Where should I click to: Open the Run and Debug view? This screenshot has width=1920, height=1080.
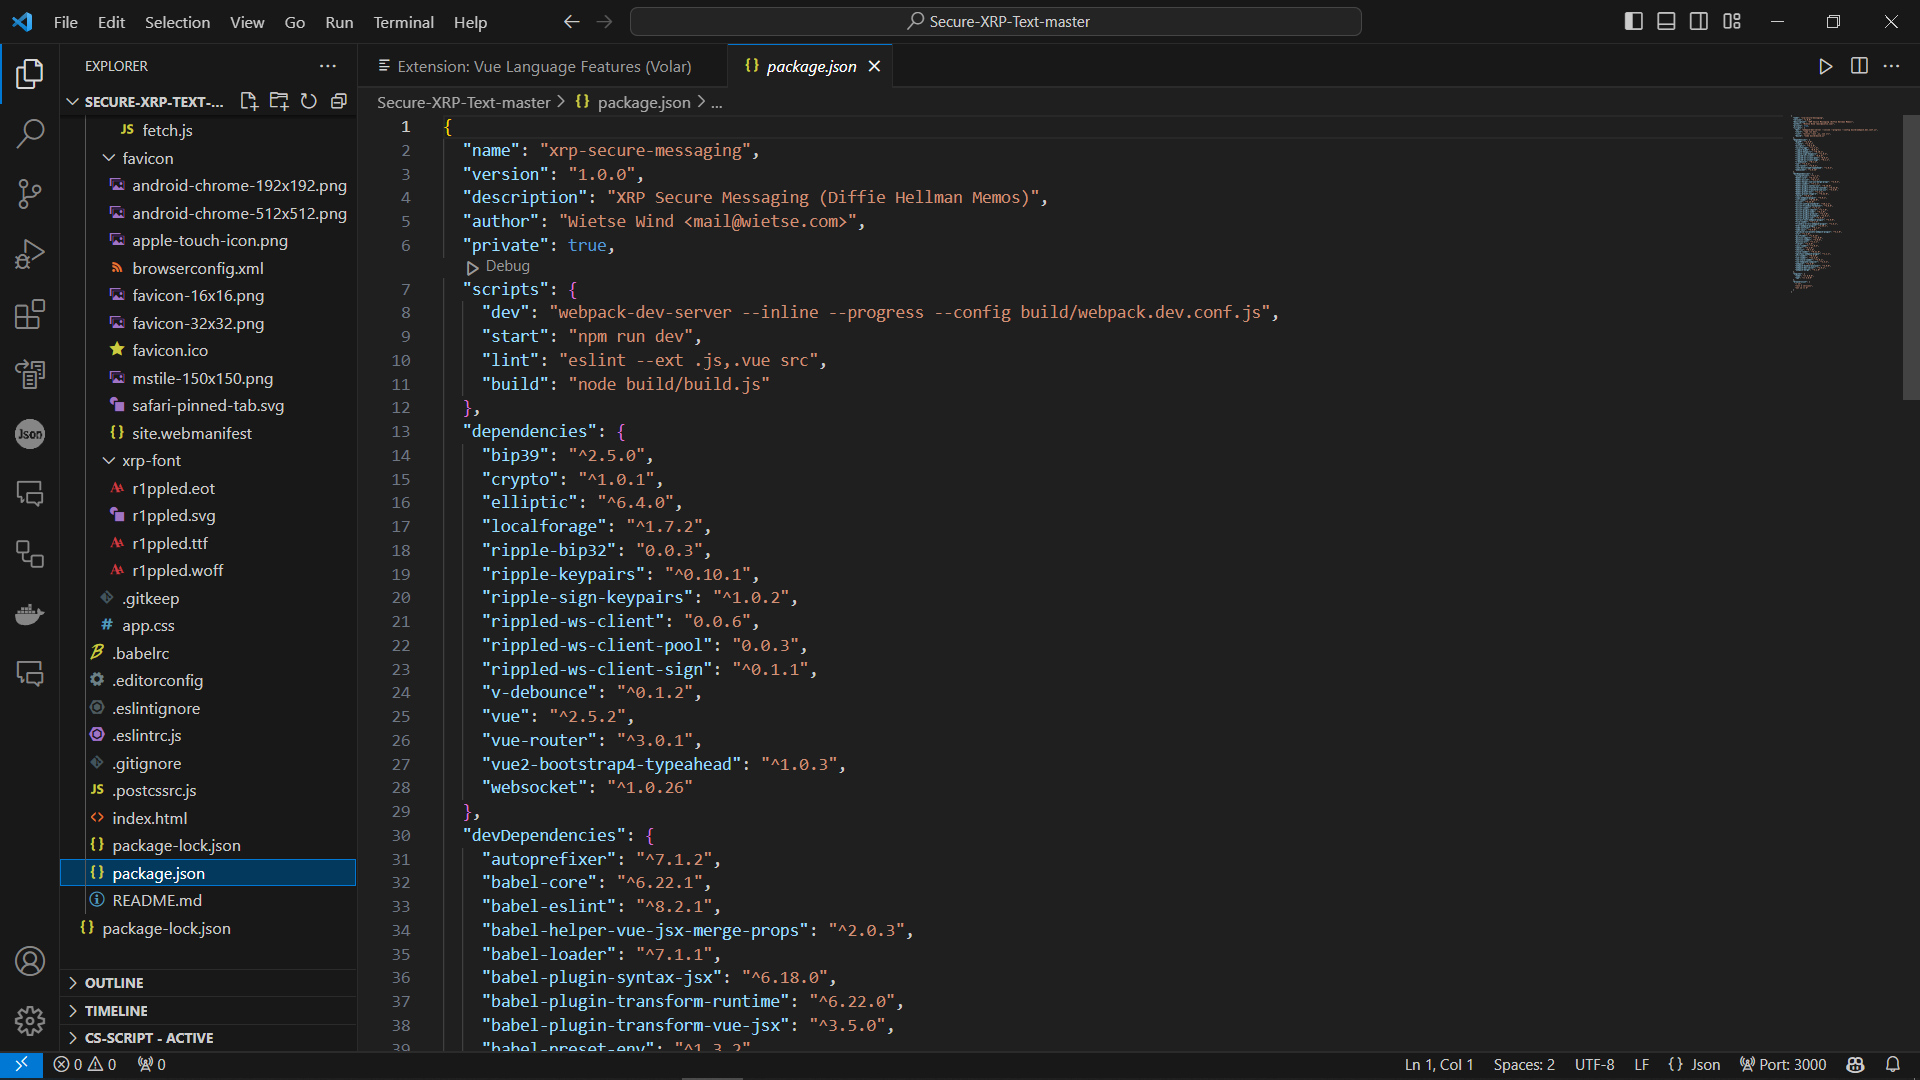click(x=30, y=254)
